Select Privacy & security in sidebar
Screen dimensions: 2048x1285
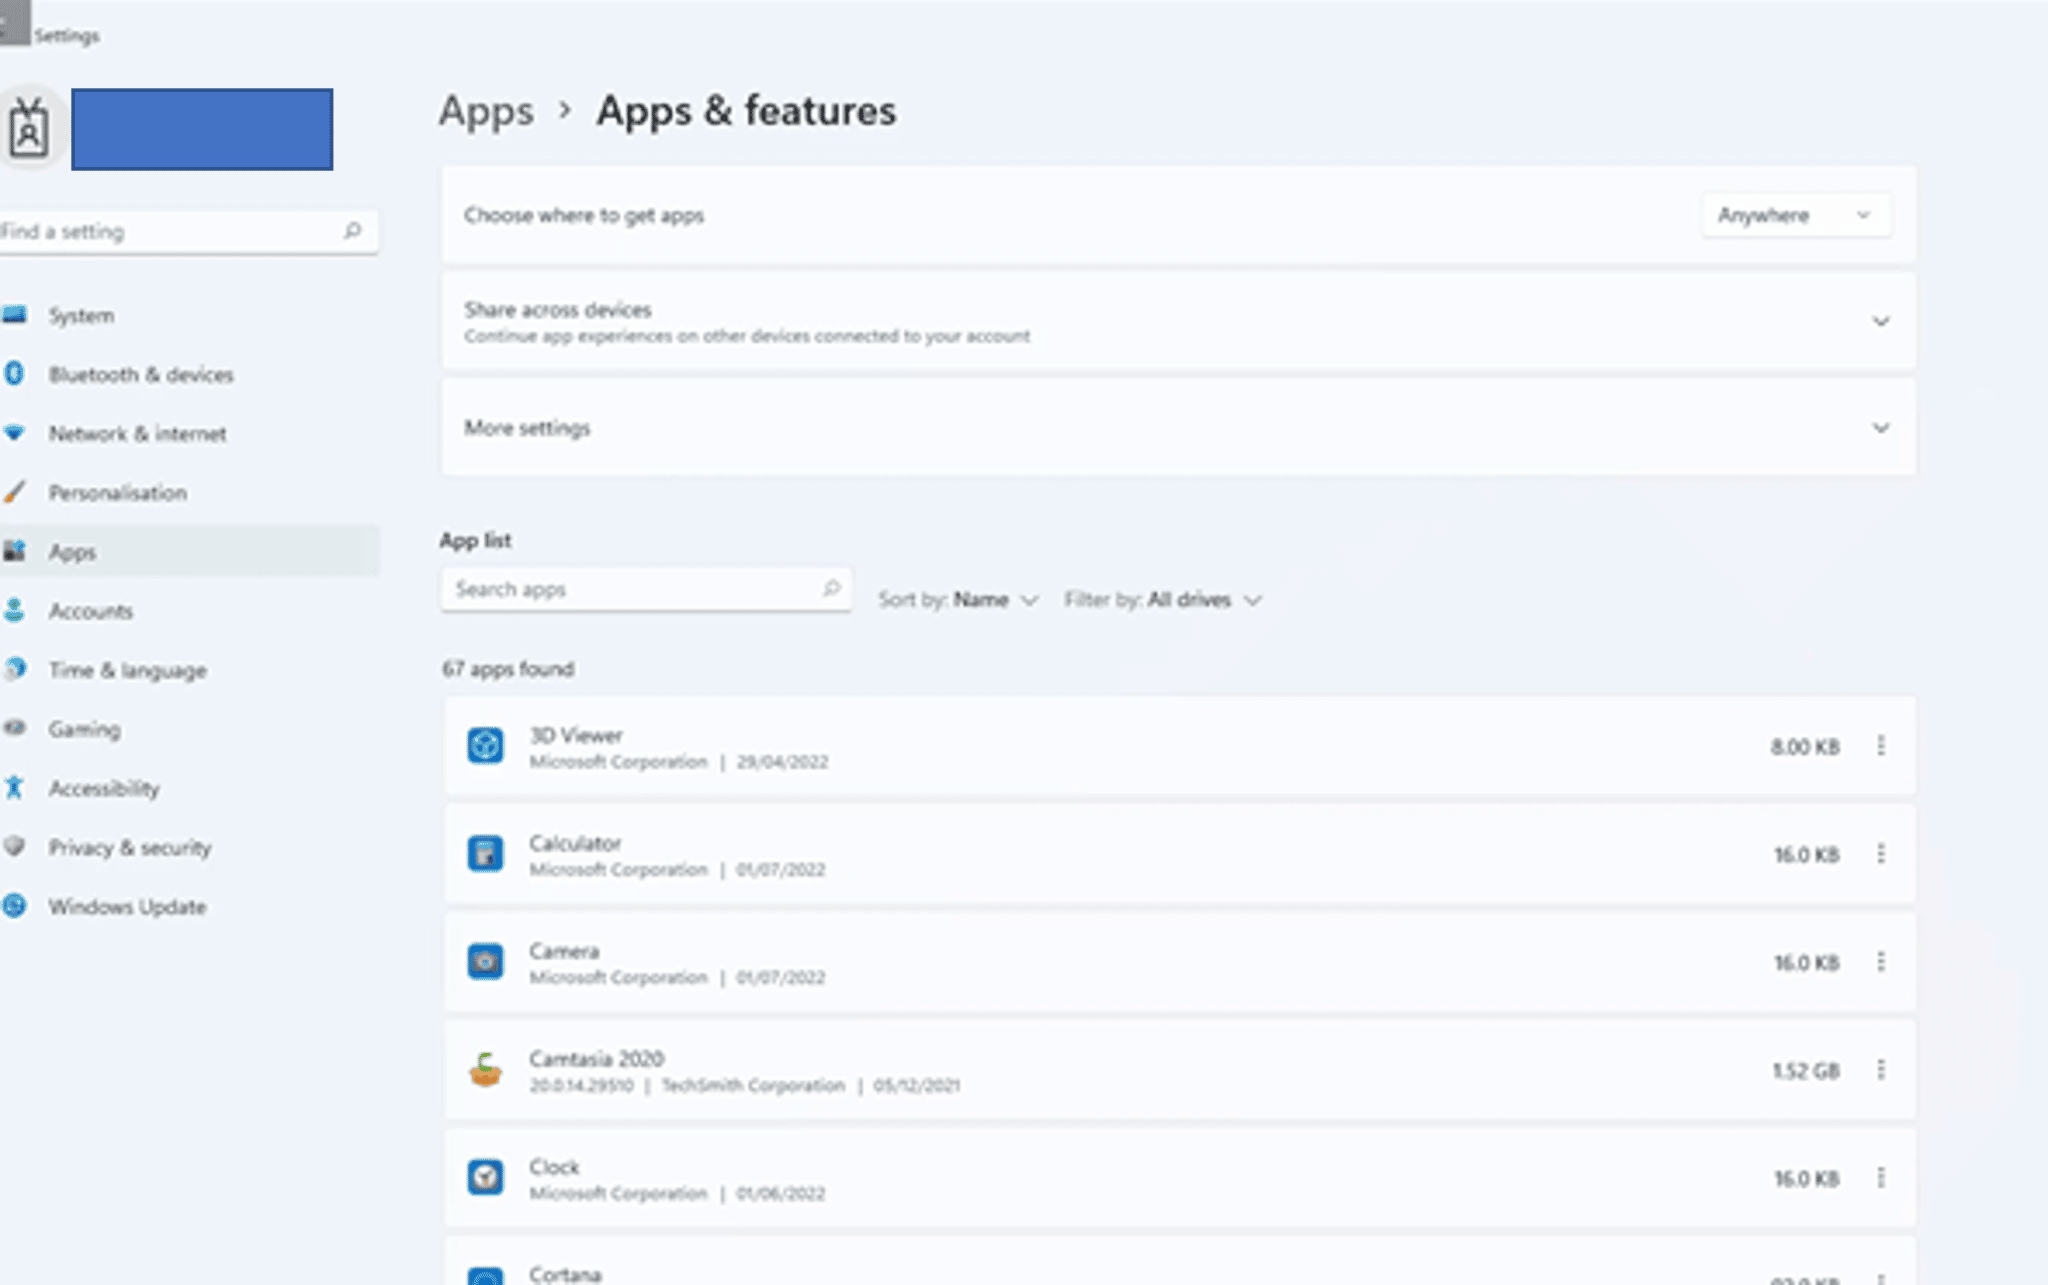[130, 848]
